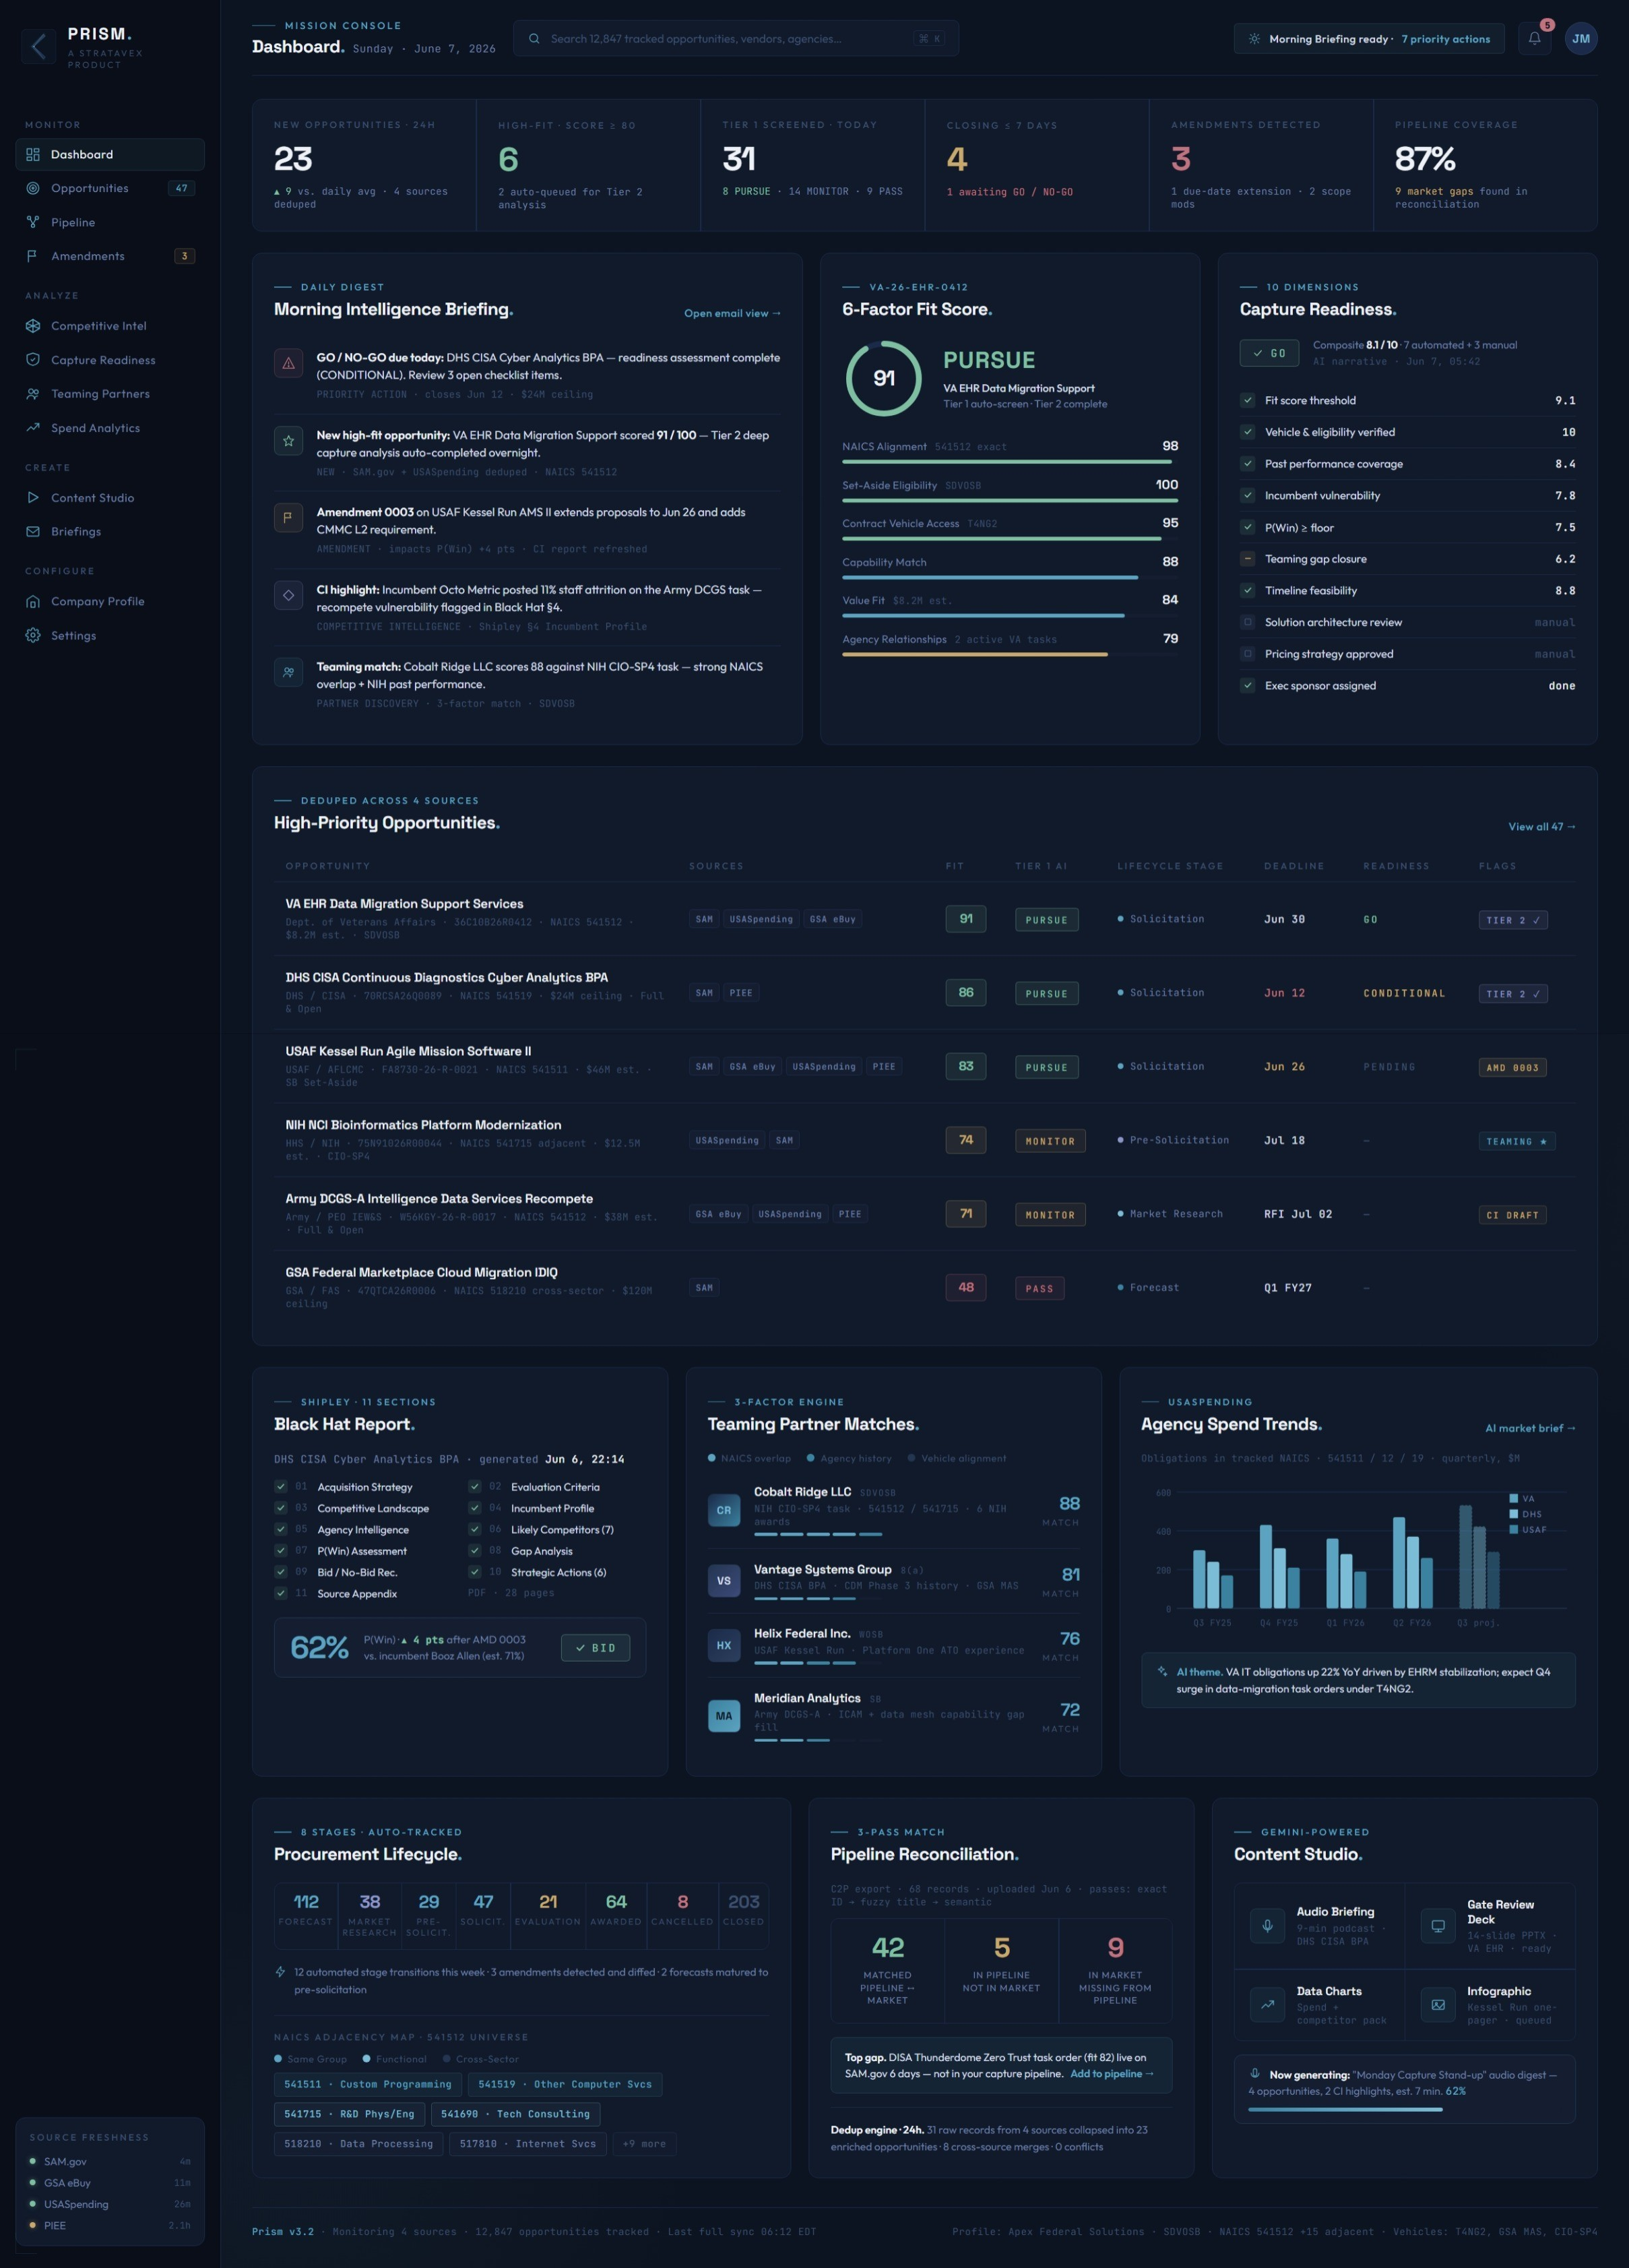Open Company Profile page
This screenshot has width=1629, height=2268.
coord(110,602)
